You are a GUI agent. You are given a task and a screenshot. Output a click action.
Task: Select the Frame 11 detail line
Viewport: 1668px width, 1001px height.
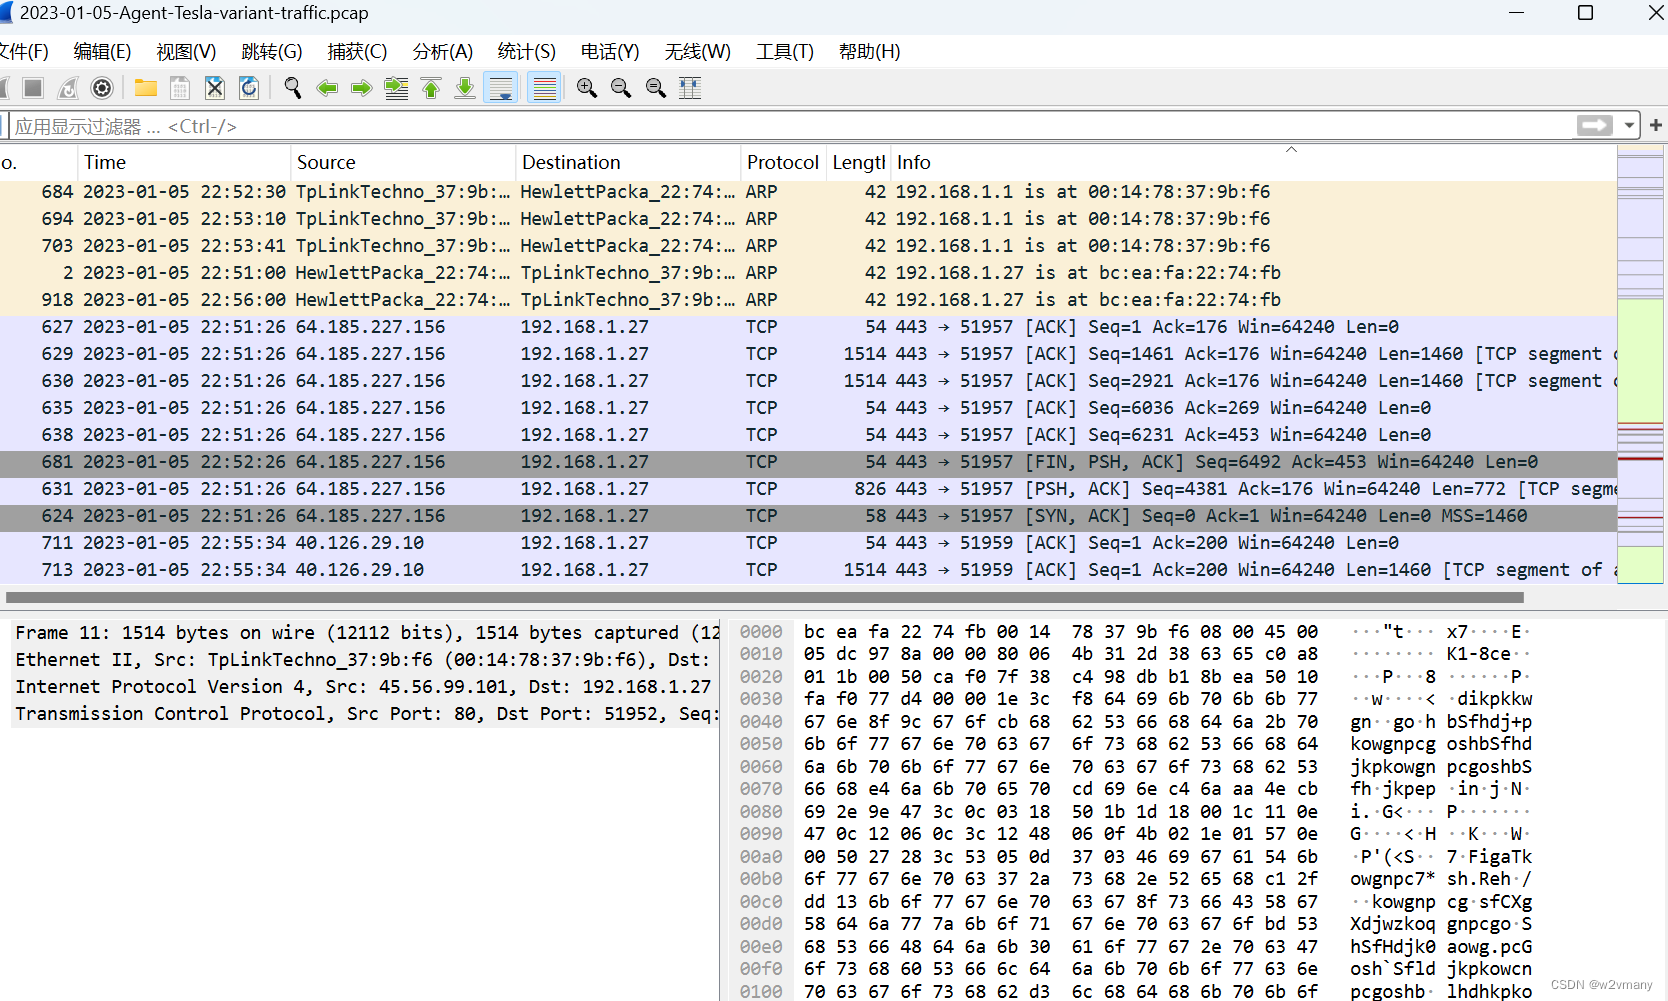(366, 632)
